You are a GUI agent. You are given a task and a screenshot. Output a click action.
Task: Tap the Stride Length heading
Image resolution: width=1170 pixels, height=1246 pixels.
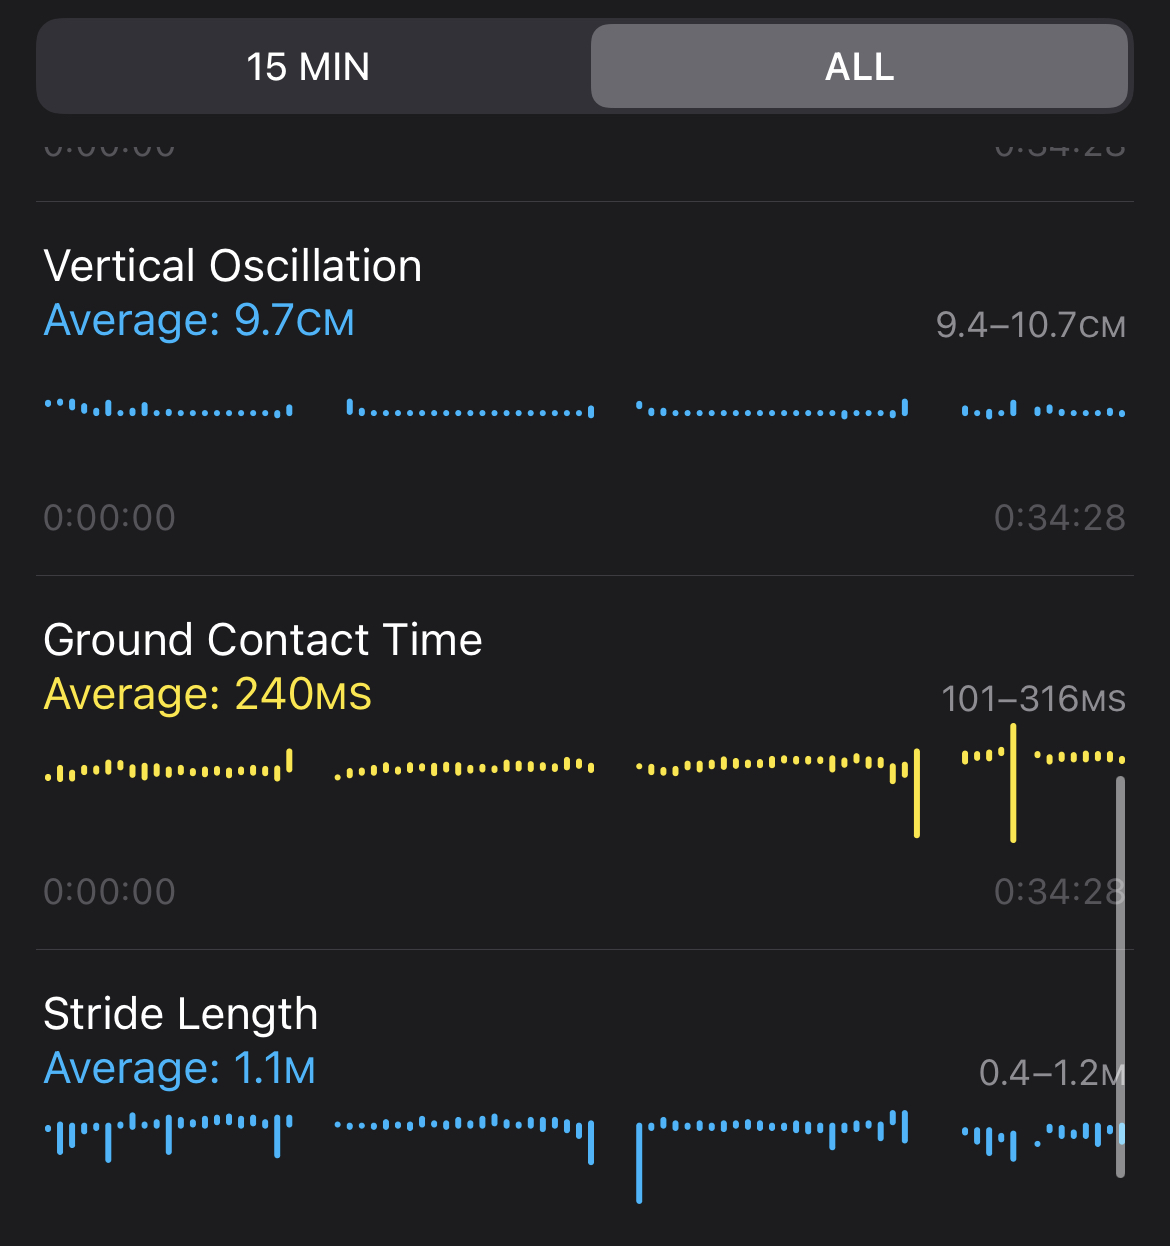coord(180,1014)
